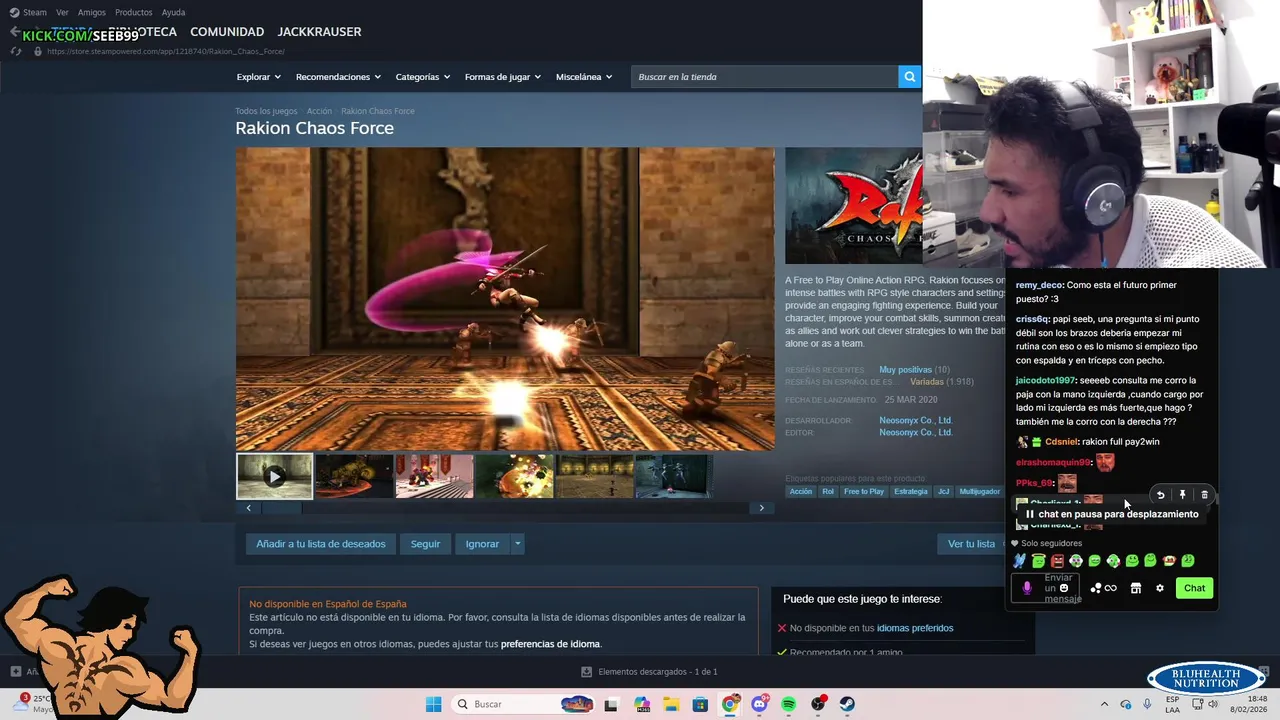This screenshot has width=1280, height=720.
Task: Open Windows Start menu
Action: tap(433, 704)
